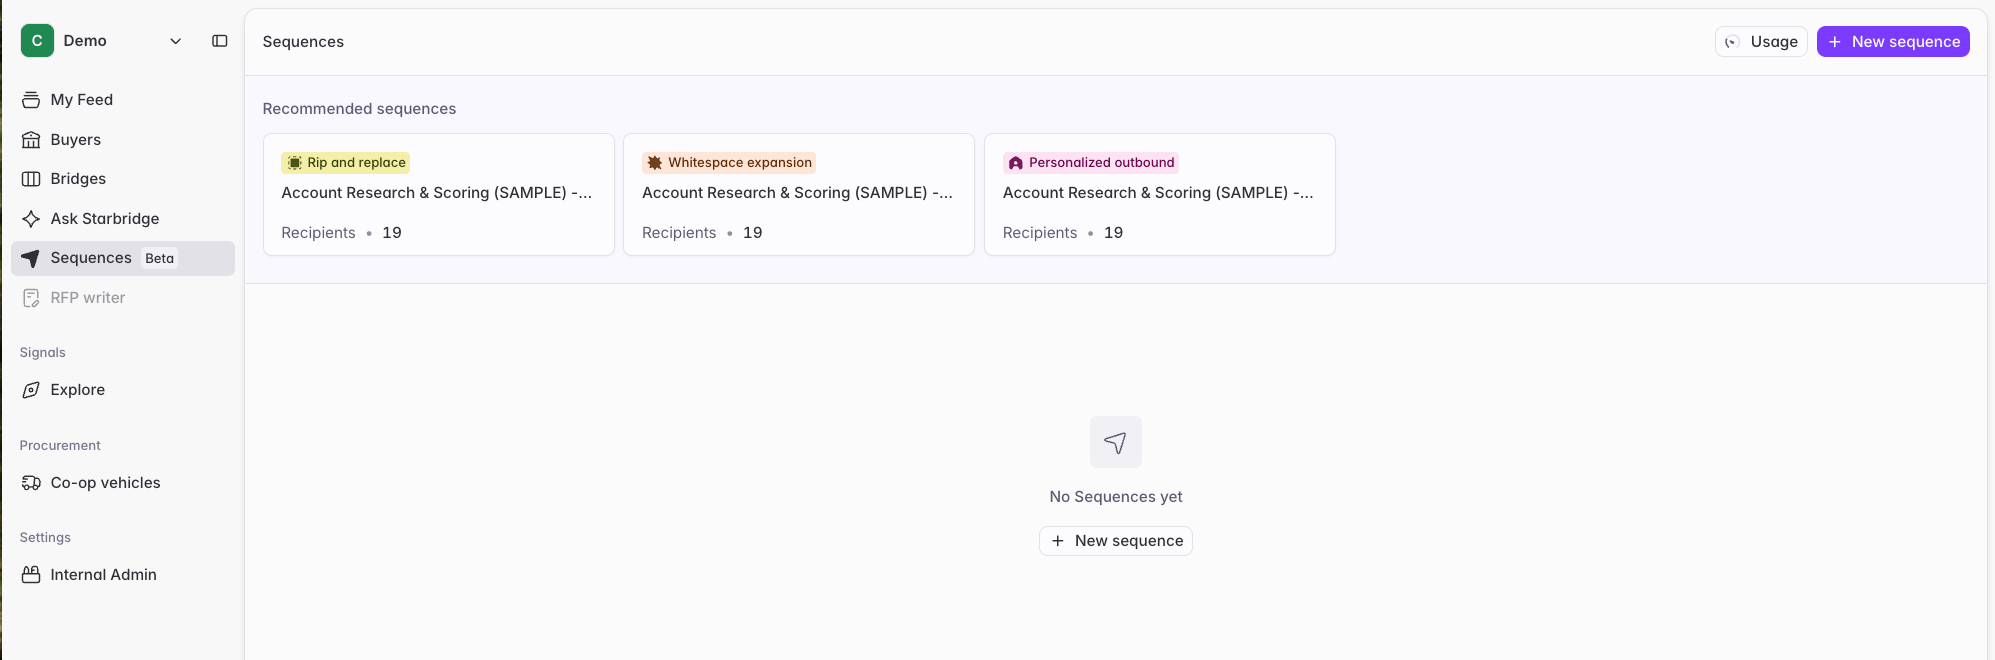Click the Whitespace expansion burst icon

pyautogui.click(x=655, y=163)
